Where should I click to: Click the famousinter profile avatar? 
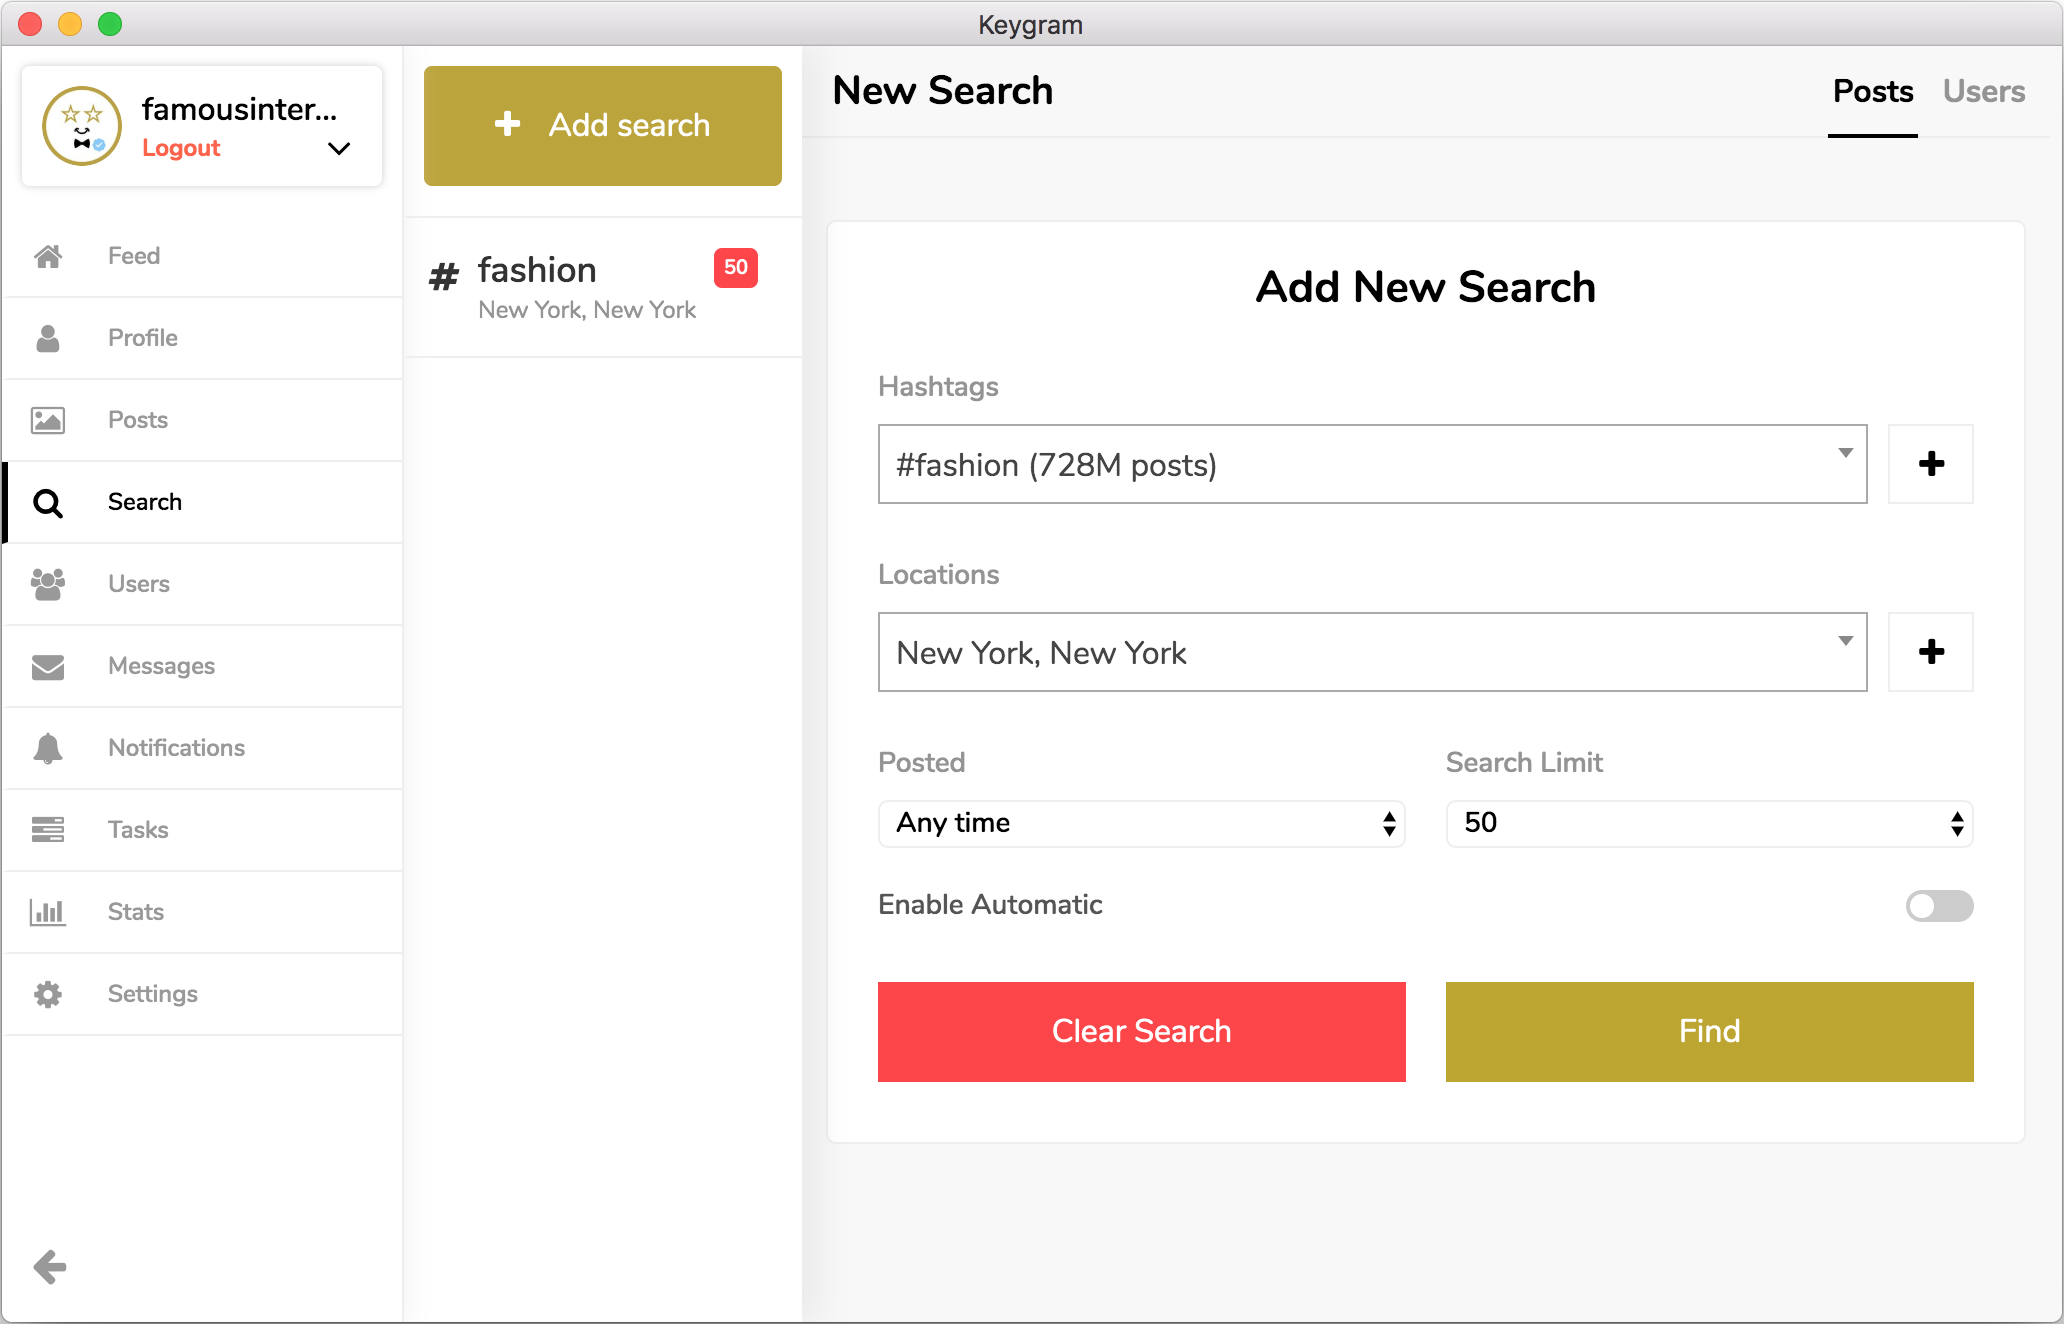pos(82,126)
